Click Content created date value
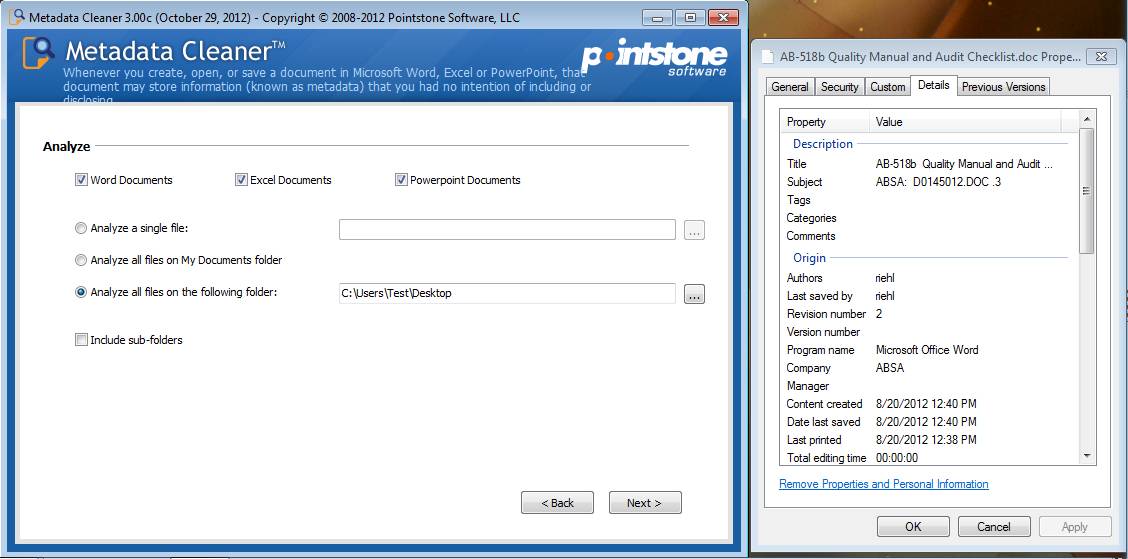 click(926, 404)
